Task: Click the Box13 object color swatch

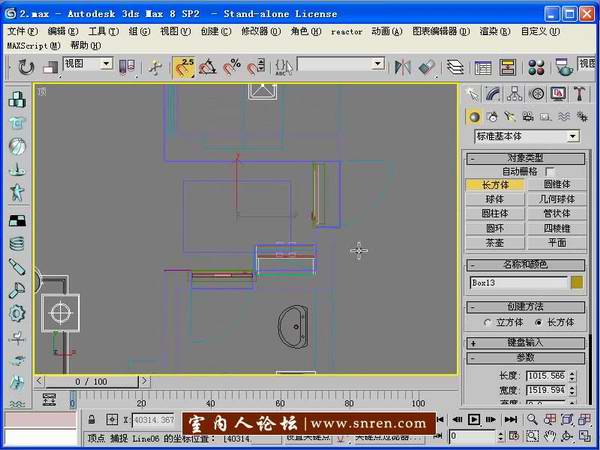Action: tap(577, 282)
